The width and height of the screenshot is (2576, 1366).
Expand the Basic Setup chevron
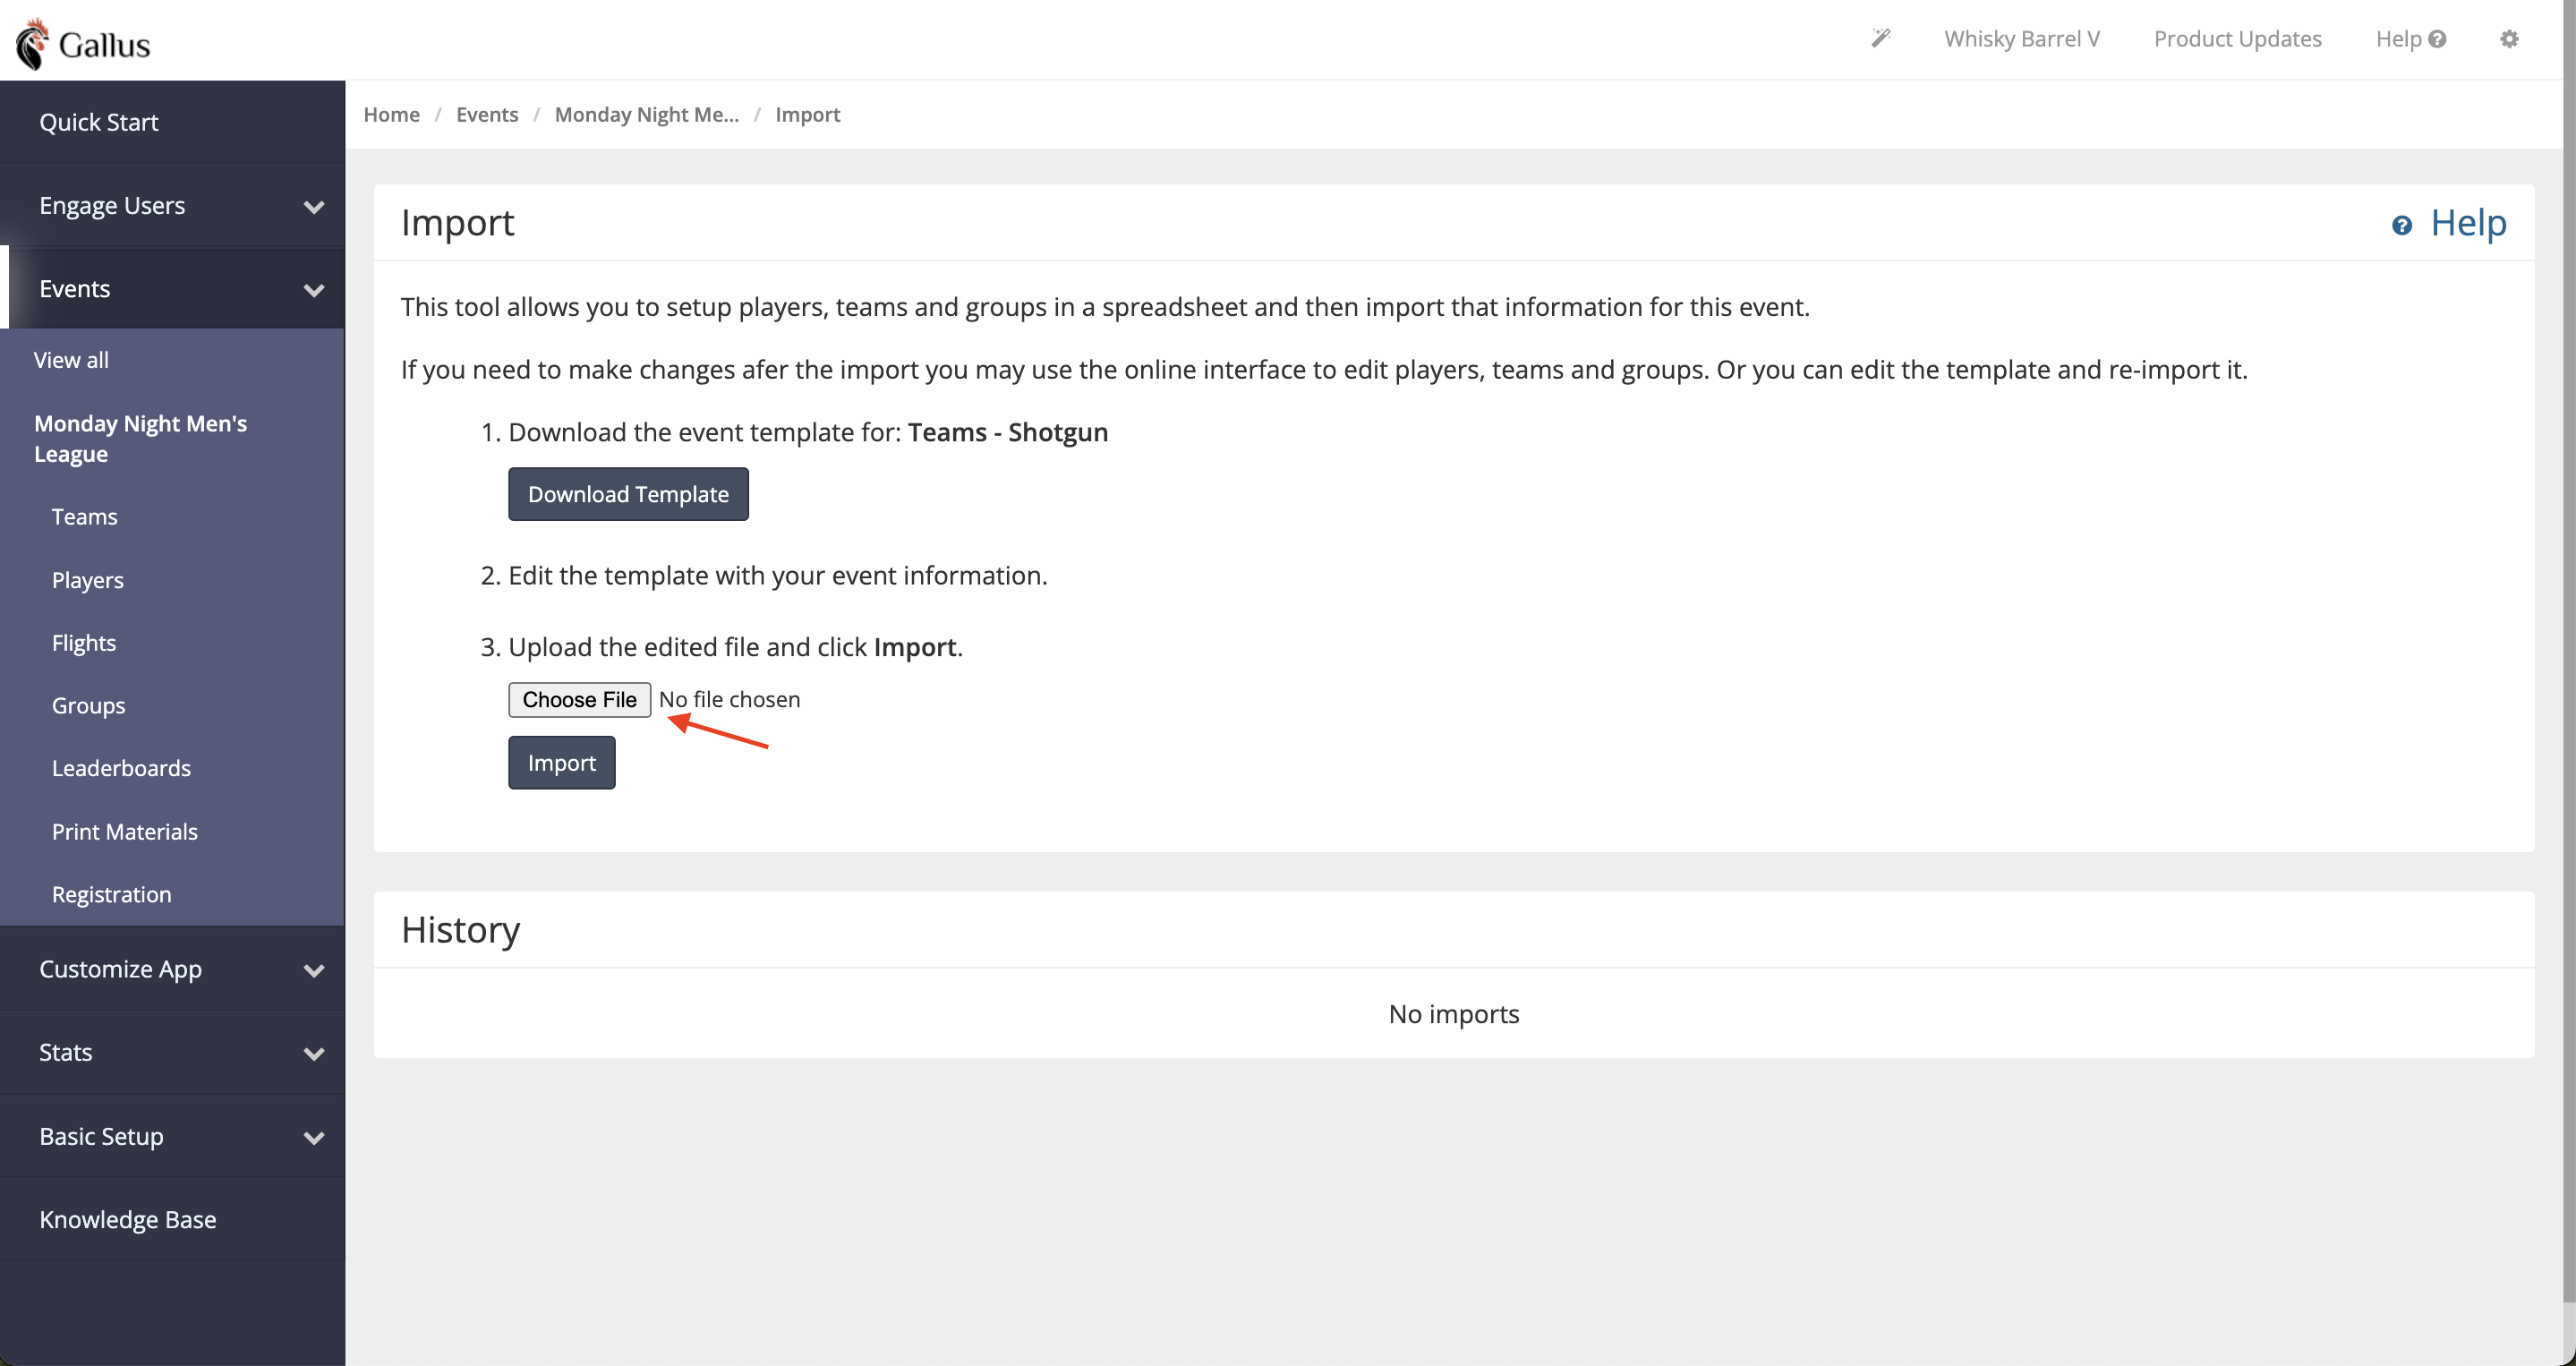[x=314, y=1137]
